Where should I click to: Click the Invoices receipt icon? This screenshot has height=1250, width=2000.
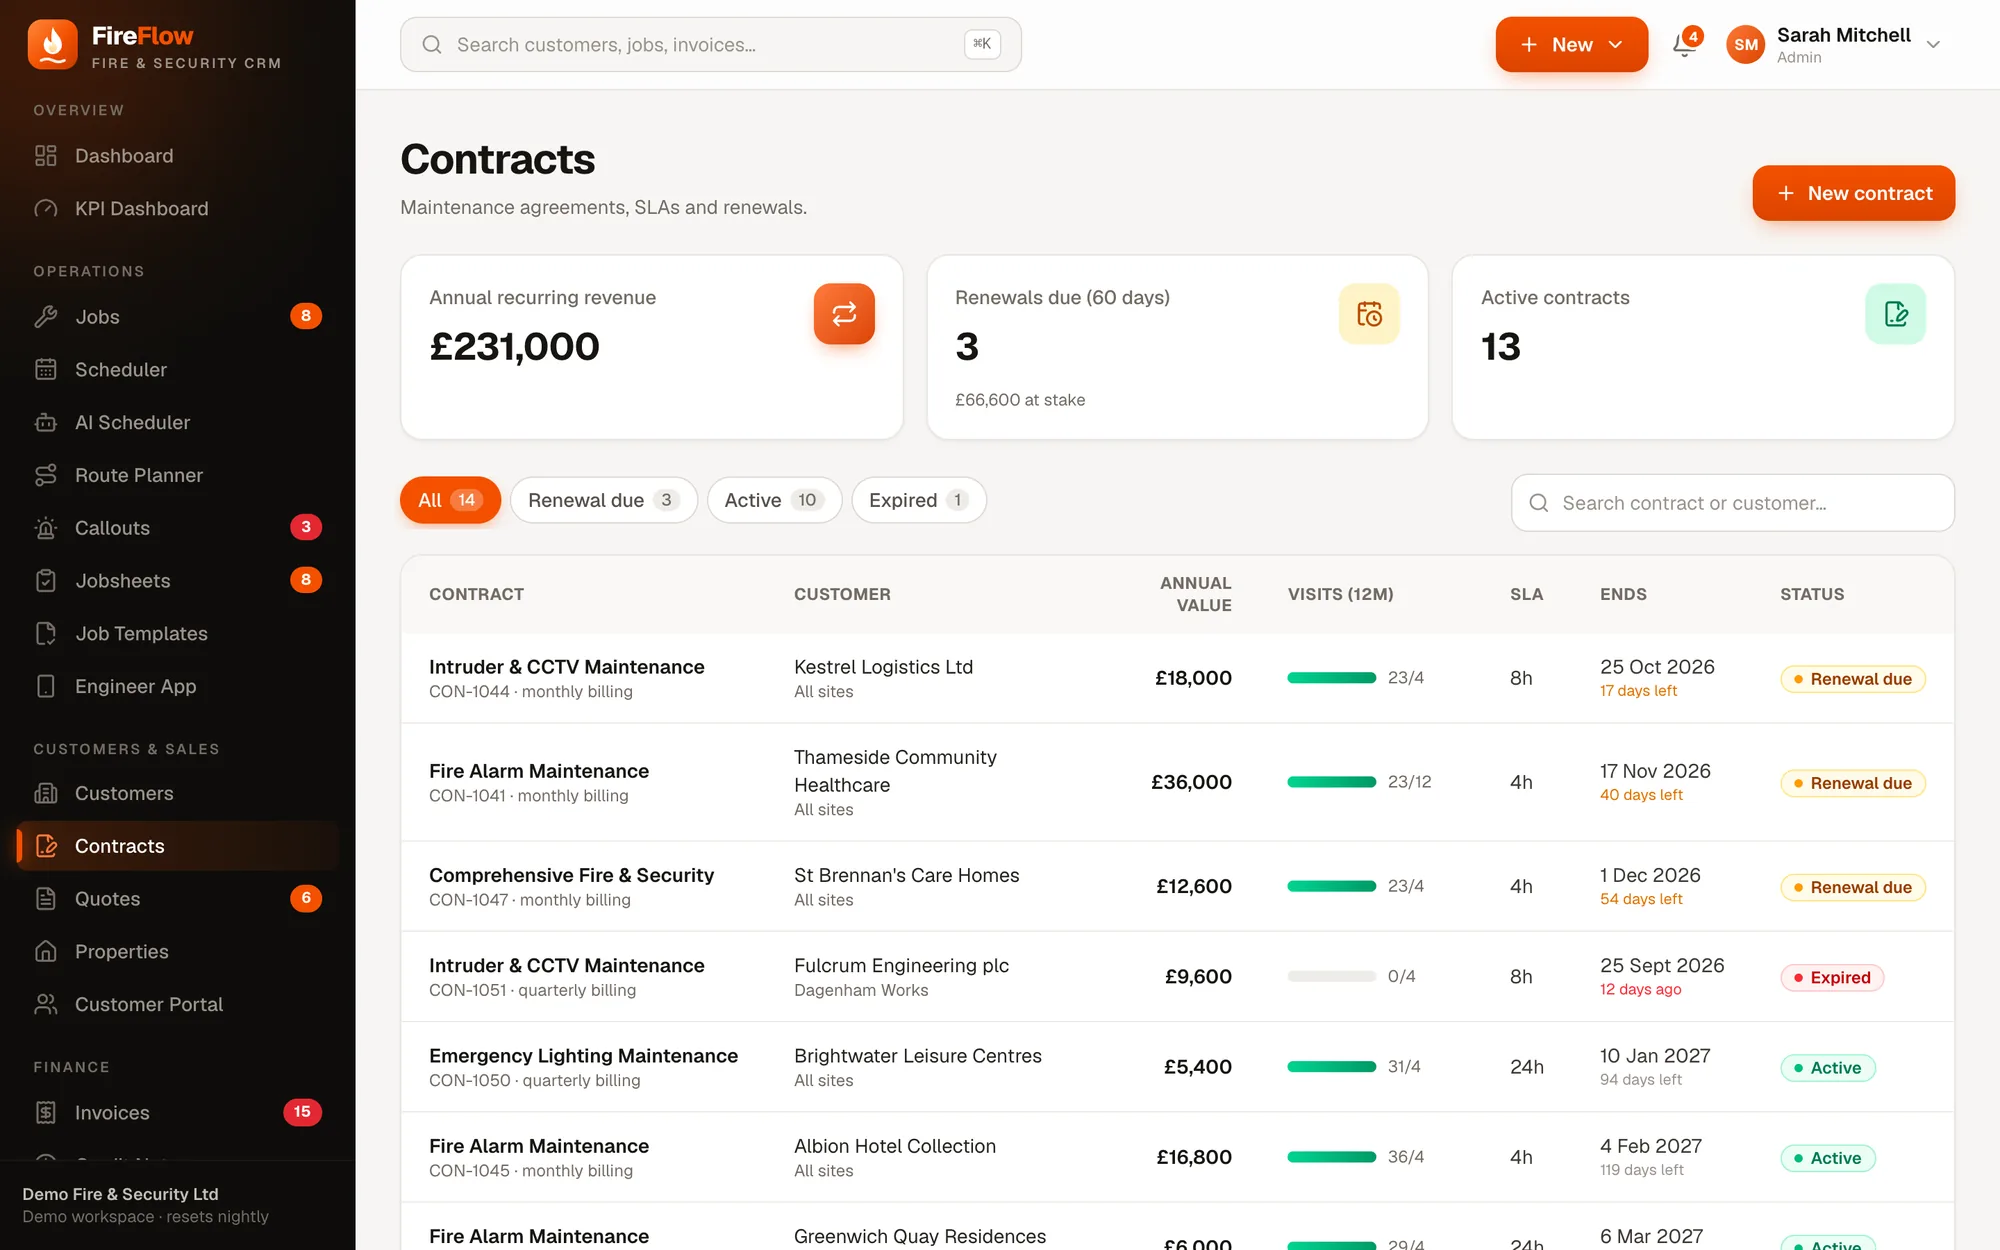click(46, 1113)
